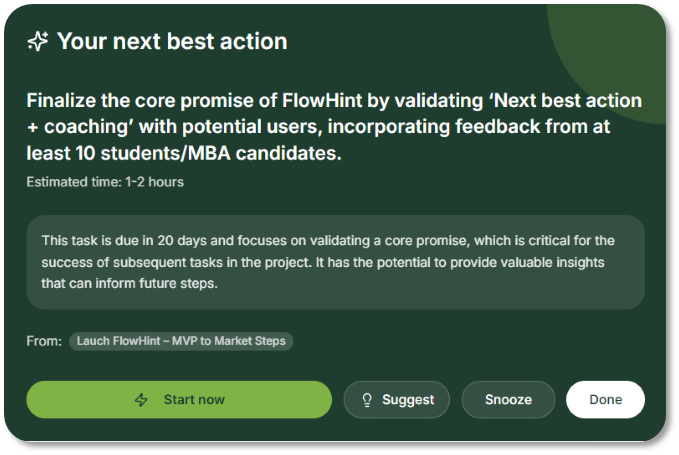Click the lightning bolt icon in Start now
The width and height of the screenshot is (679, 455).
point(142,400)
